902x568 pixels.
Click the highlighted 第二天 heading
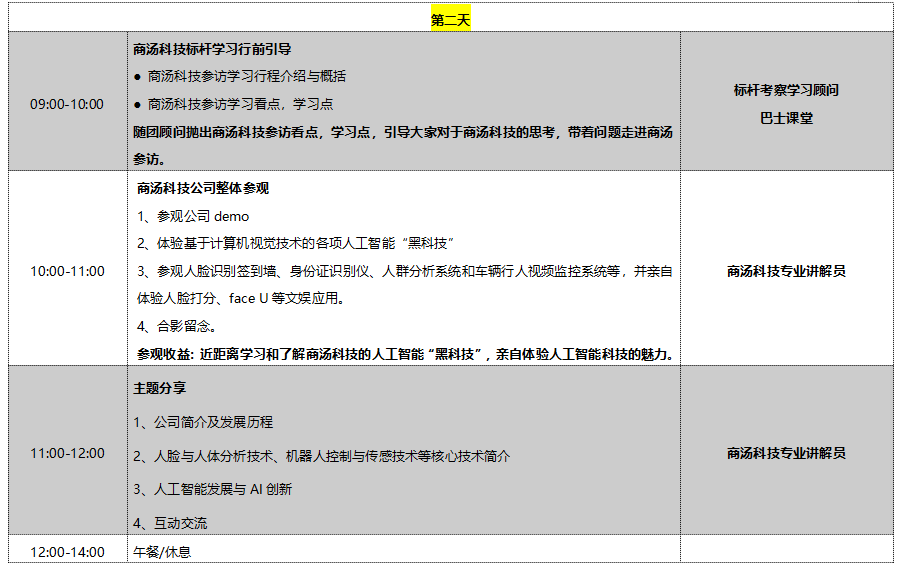[x=450, y=20]
